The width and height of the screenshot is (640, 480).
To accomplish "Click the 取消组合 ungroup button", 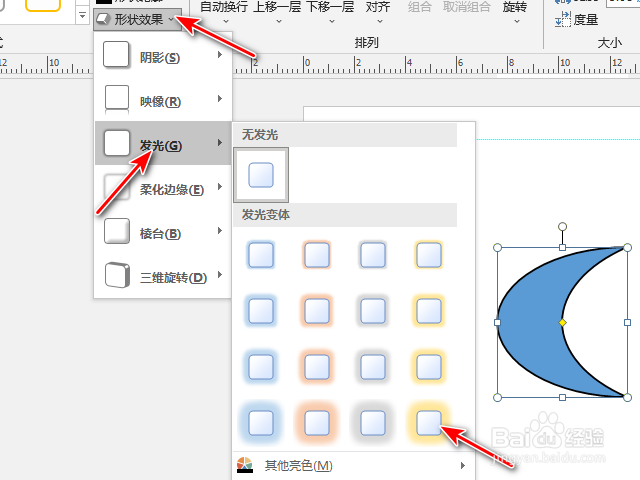I will click(x=467, y=7).
